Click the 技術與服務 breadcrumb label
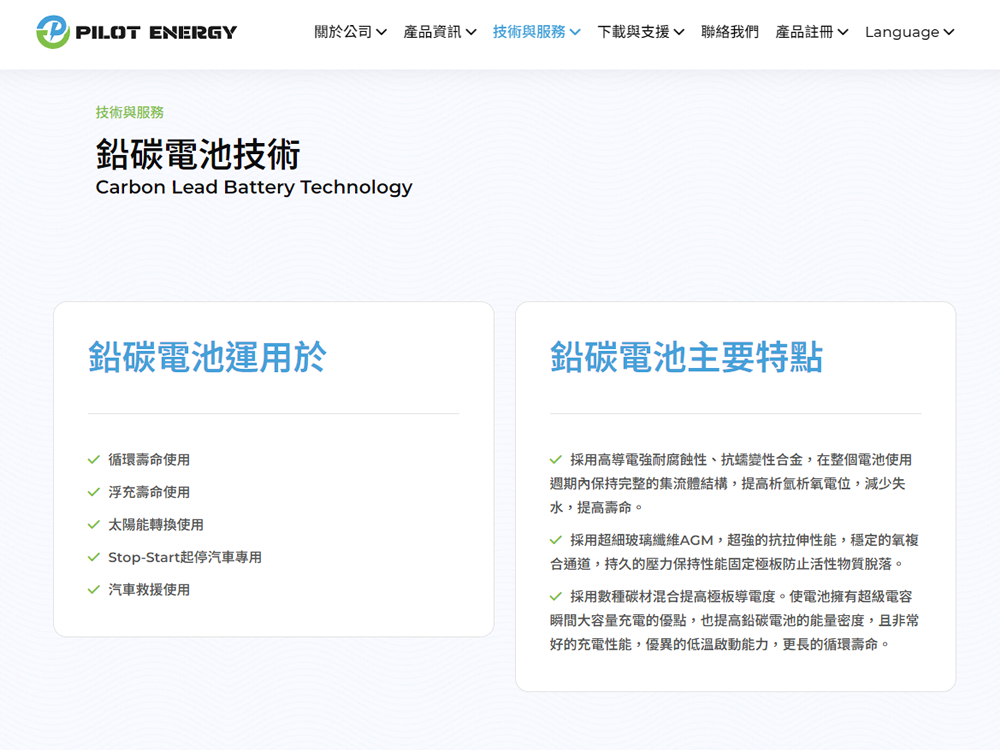This screenshot has width=1000, height=750. coord(130,112)
